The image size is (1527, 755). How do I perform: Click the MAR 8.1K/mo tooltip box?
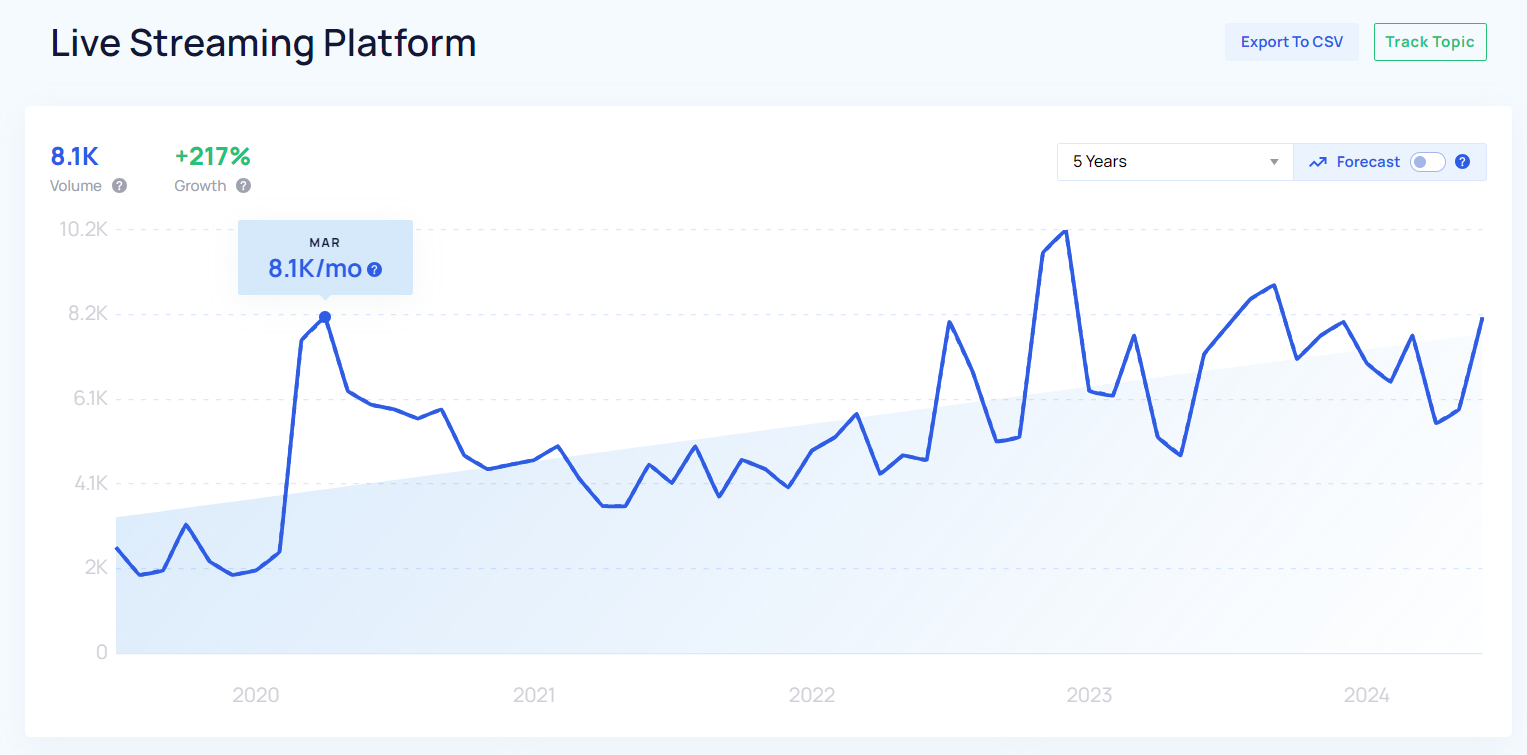(325, 257)
